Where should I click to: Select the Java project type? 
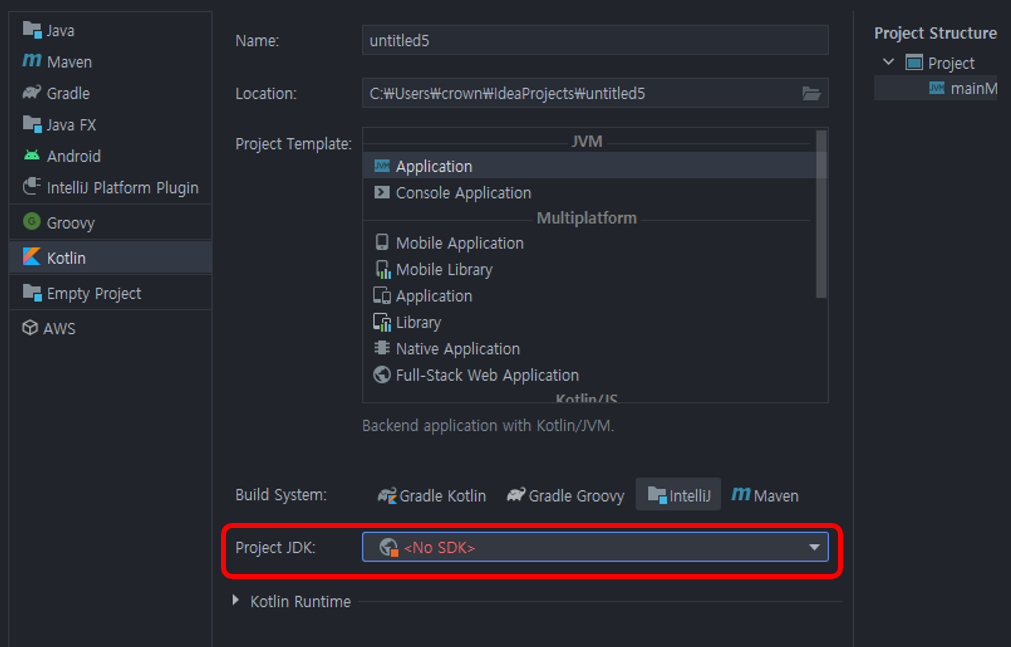111,30
